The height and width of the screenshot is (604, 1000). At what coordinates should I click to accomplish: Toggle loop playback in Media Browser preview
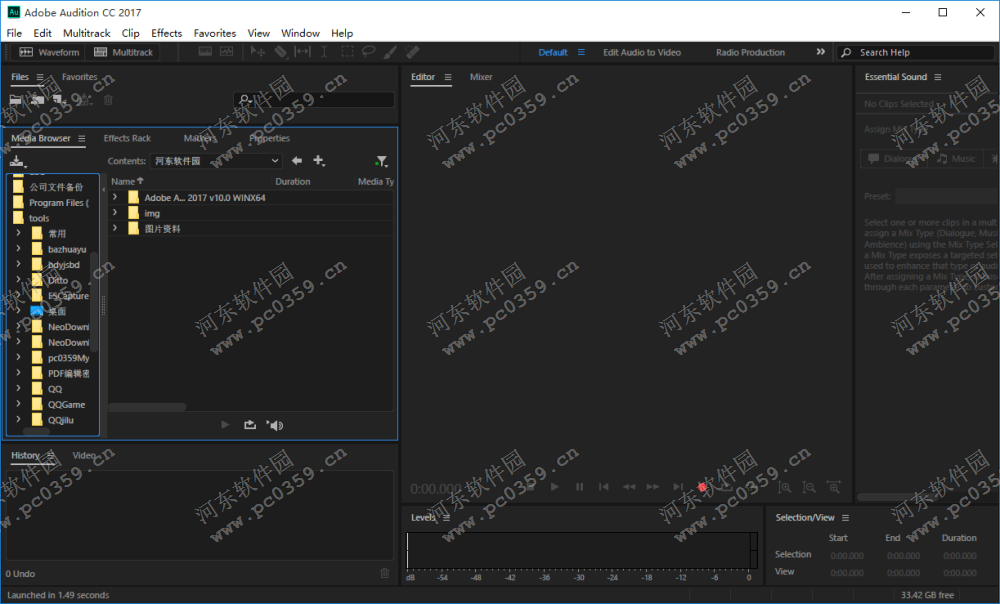pos(249,424)
